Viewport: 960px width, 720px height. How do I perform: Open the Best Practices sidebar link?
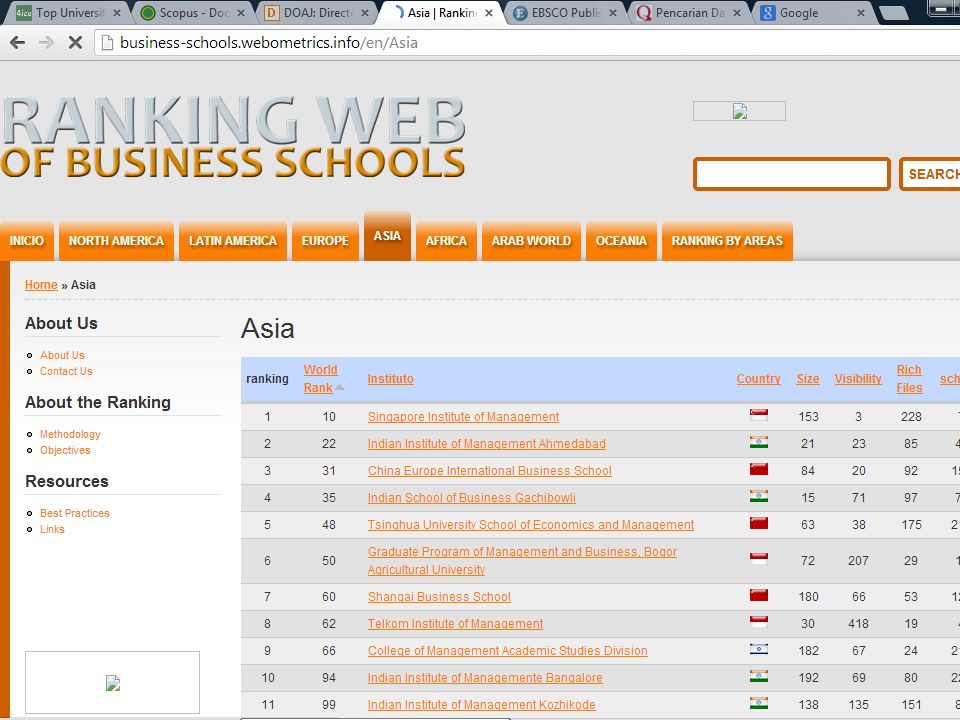[75, 513]
